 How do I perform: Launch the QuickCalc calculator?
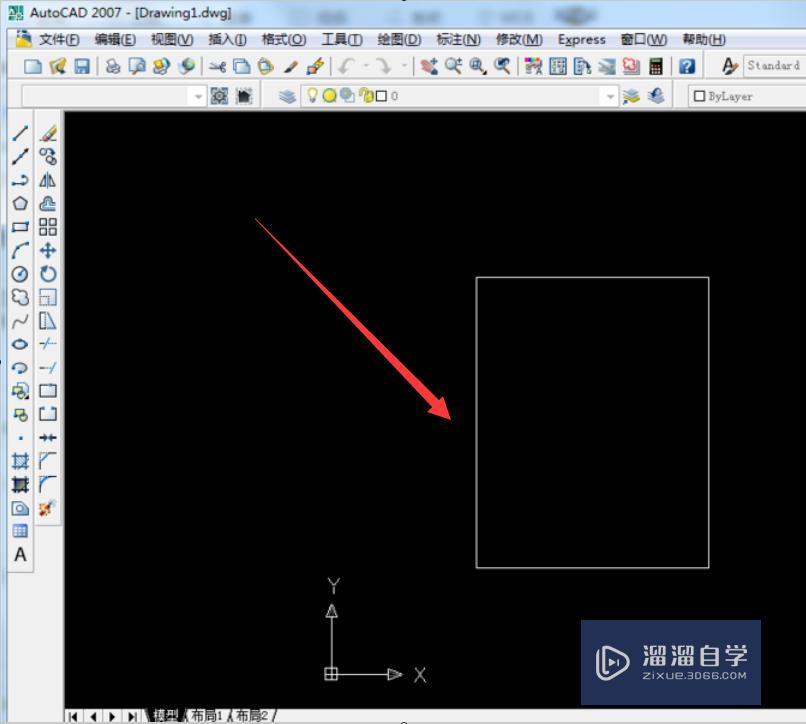point(657,66)
